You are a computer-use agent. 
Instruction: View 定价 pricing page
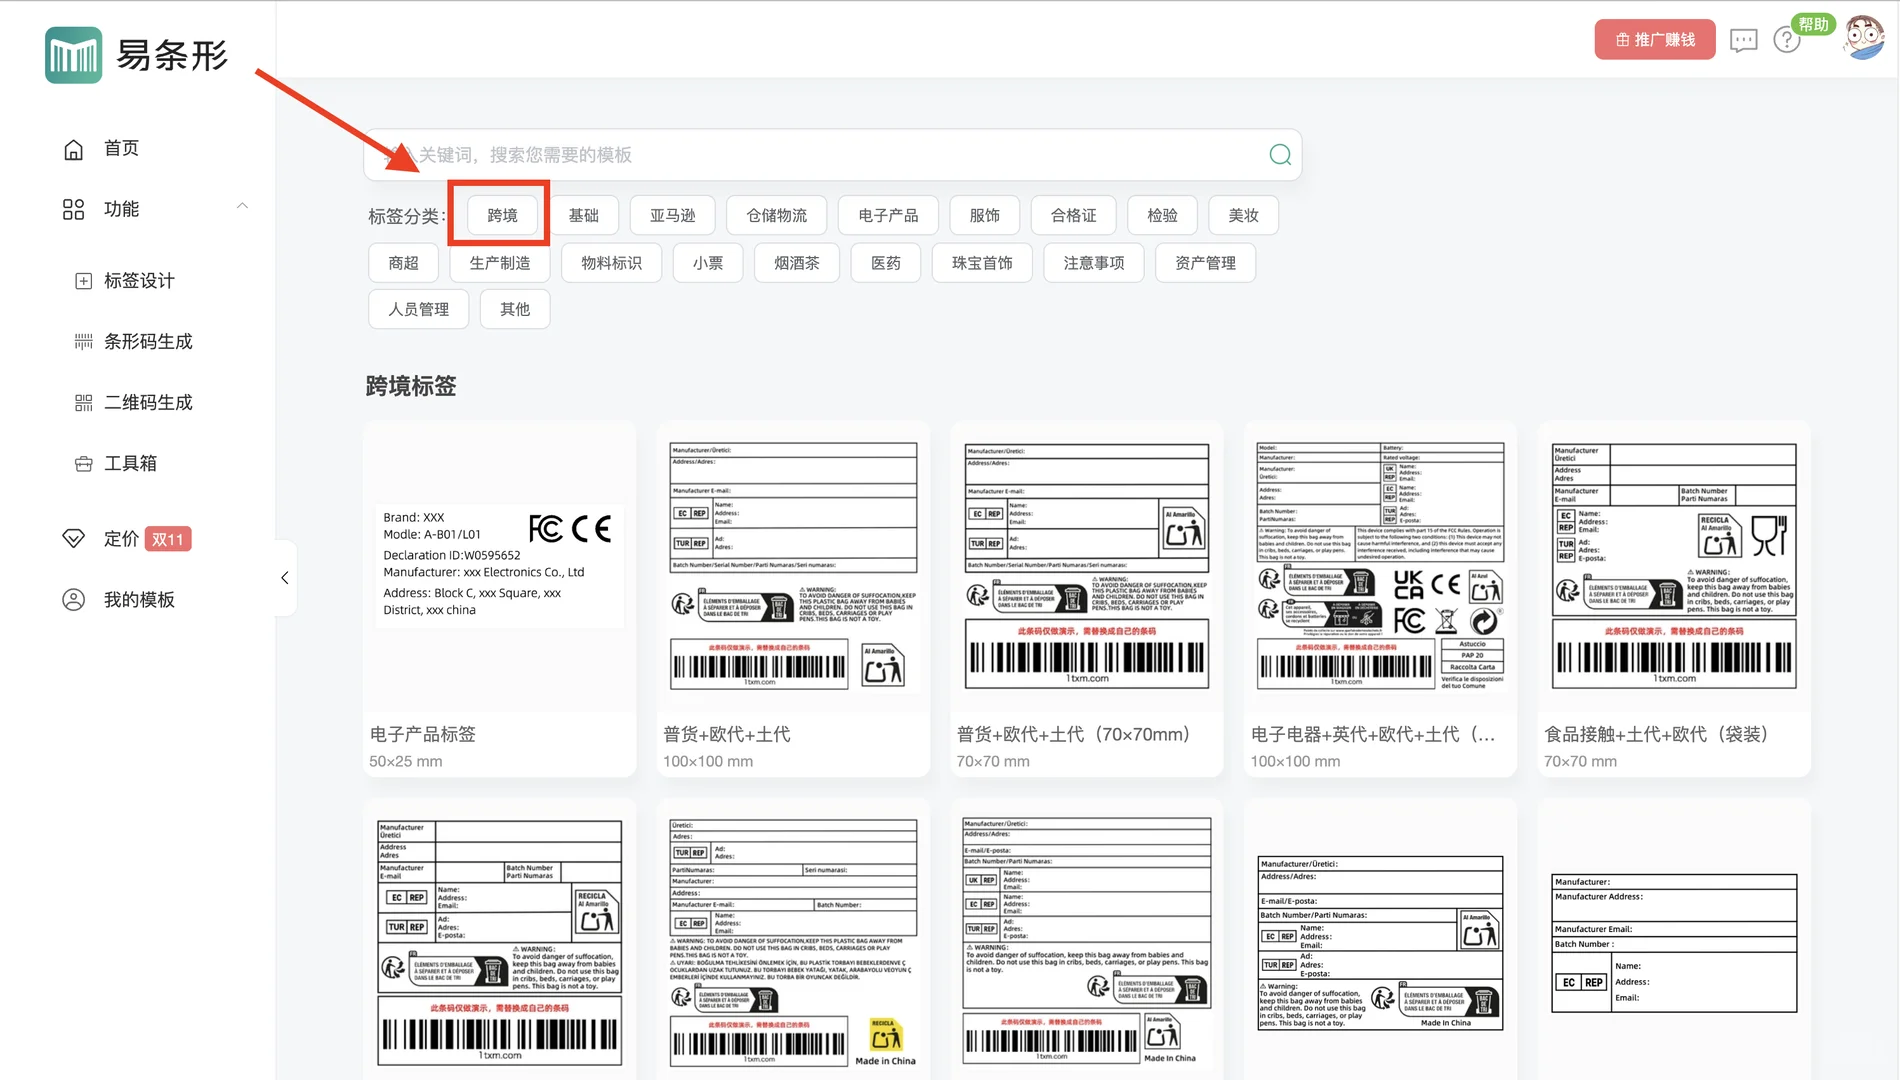[120, 538]
